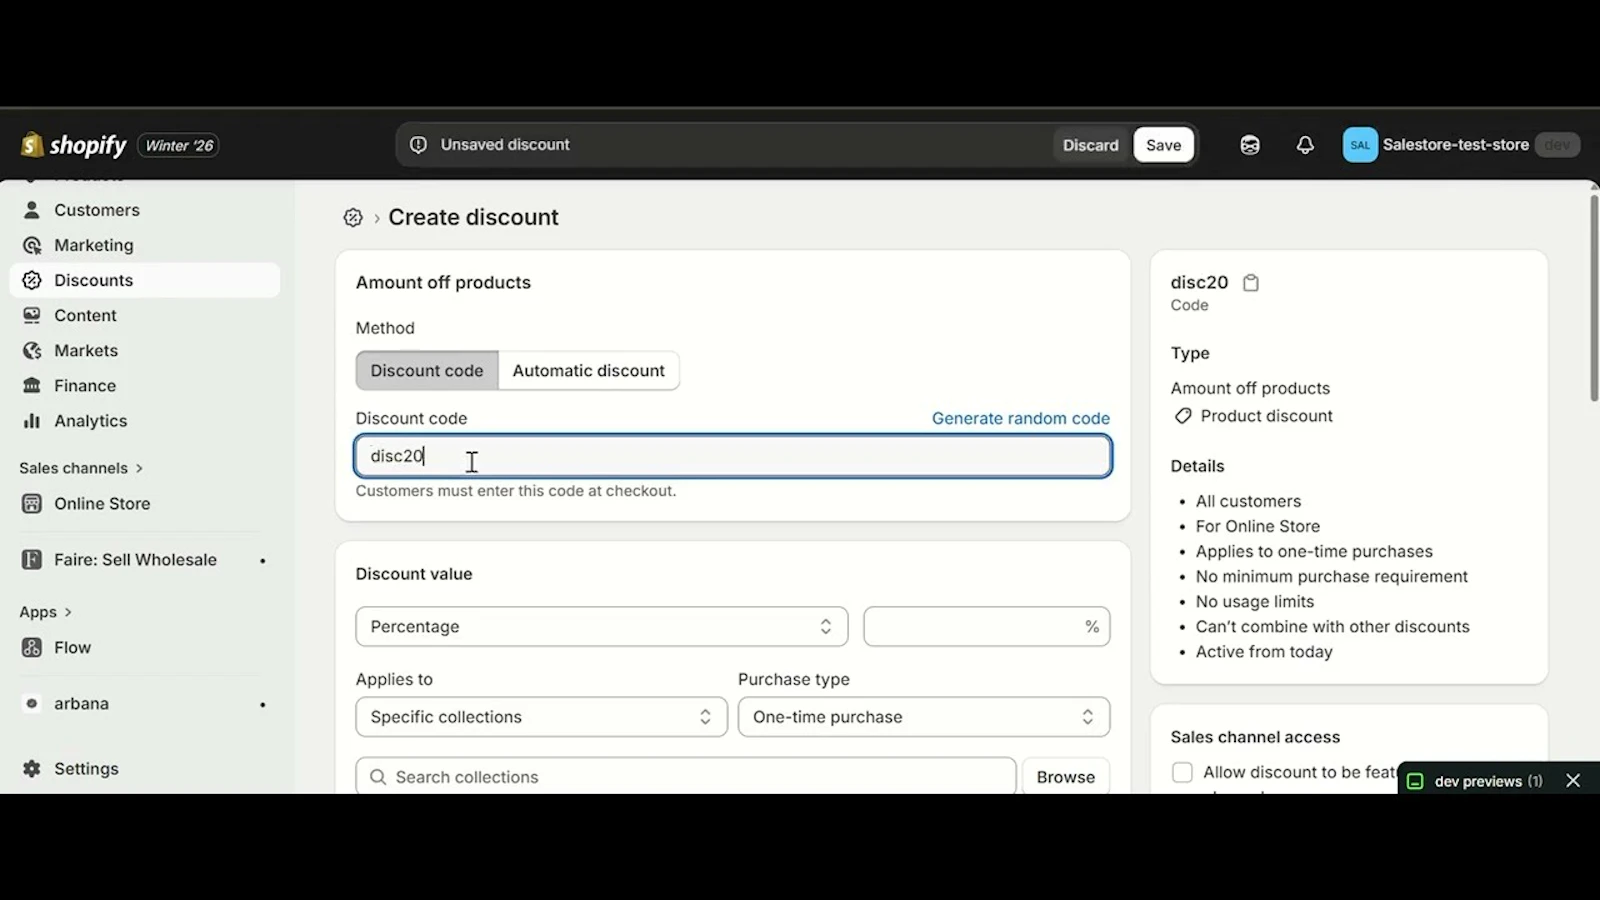Click the Content image icon

[32, 315]
